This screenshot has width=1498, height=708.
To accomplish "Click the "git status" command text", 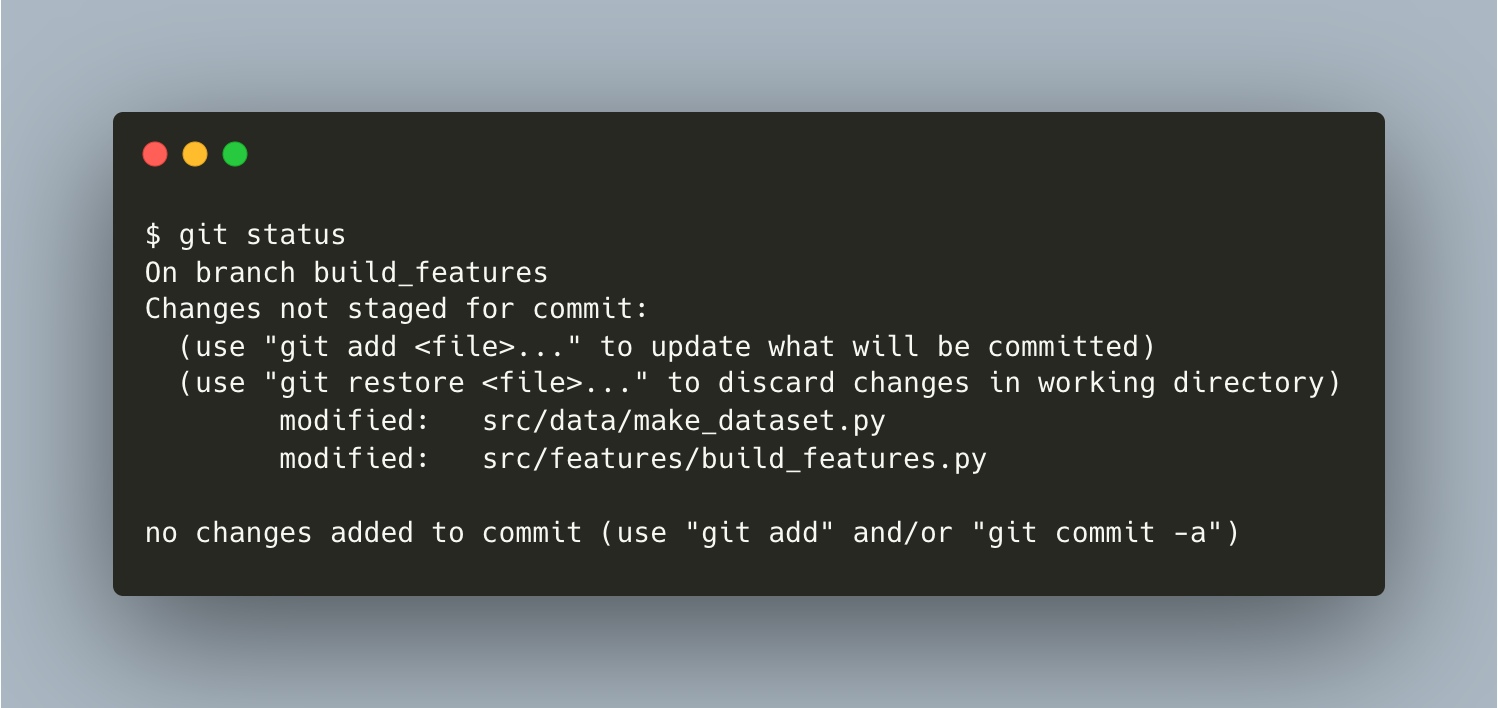I will (x=262, y=235).
